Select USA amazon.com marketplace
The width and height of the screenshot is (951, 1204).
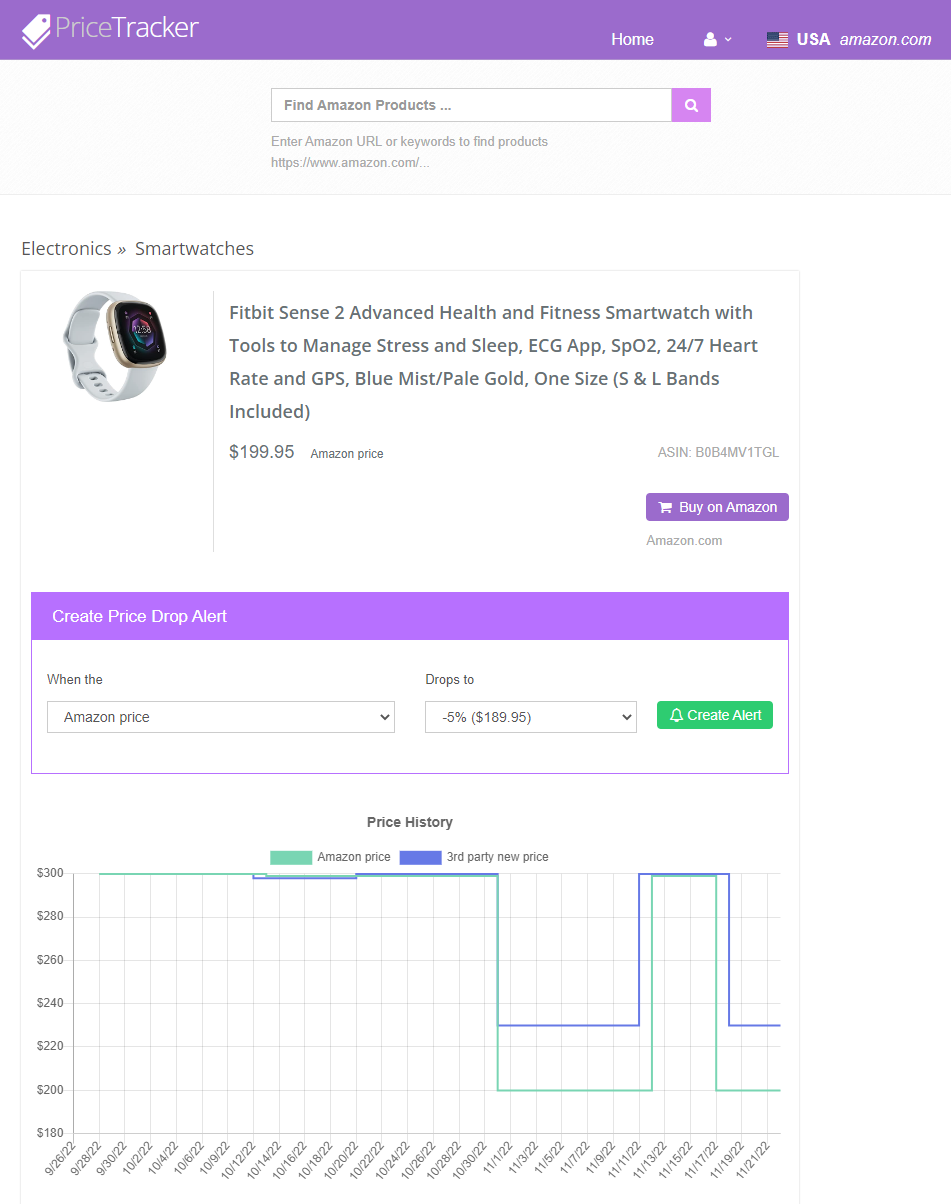pos(849,39)
